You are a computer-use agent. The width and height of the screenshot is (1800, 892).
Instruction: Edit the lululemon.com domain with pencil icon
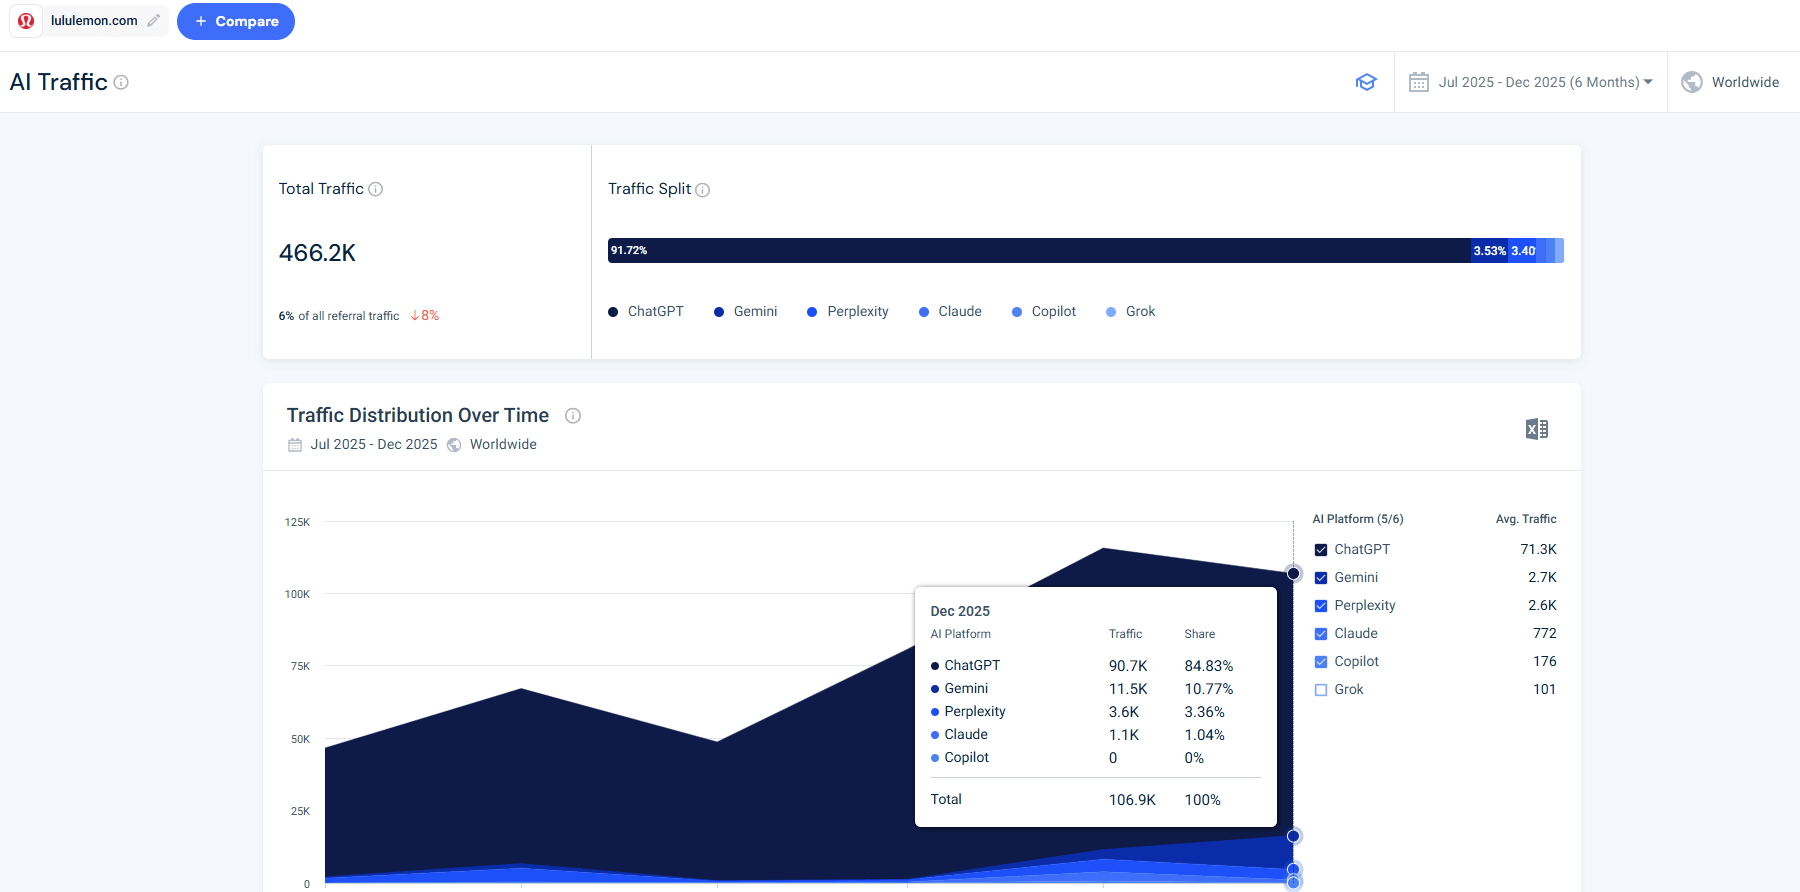pos(153,20)
